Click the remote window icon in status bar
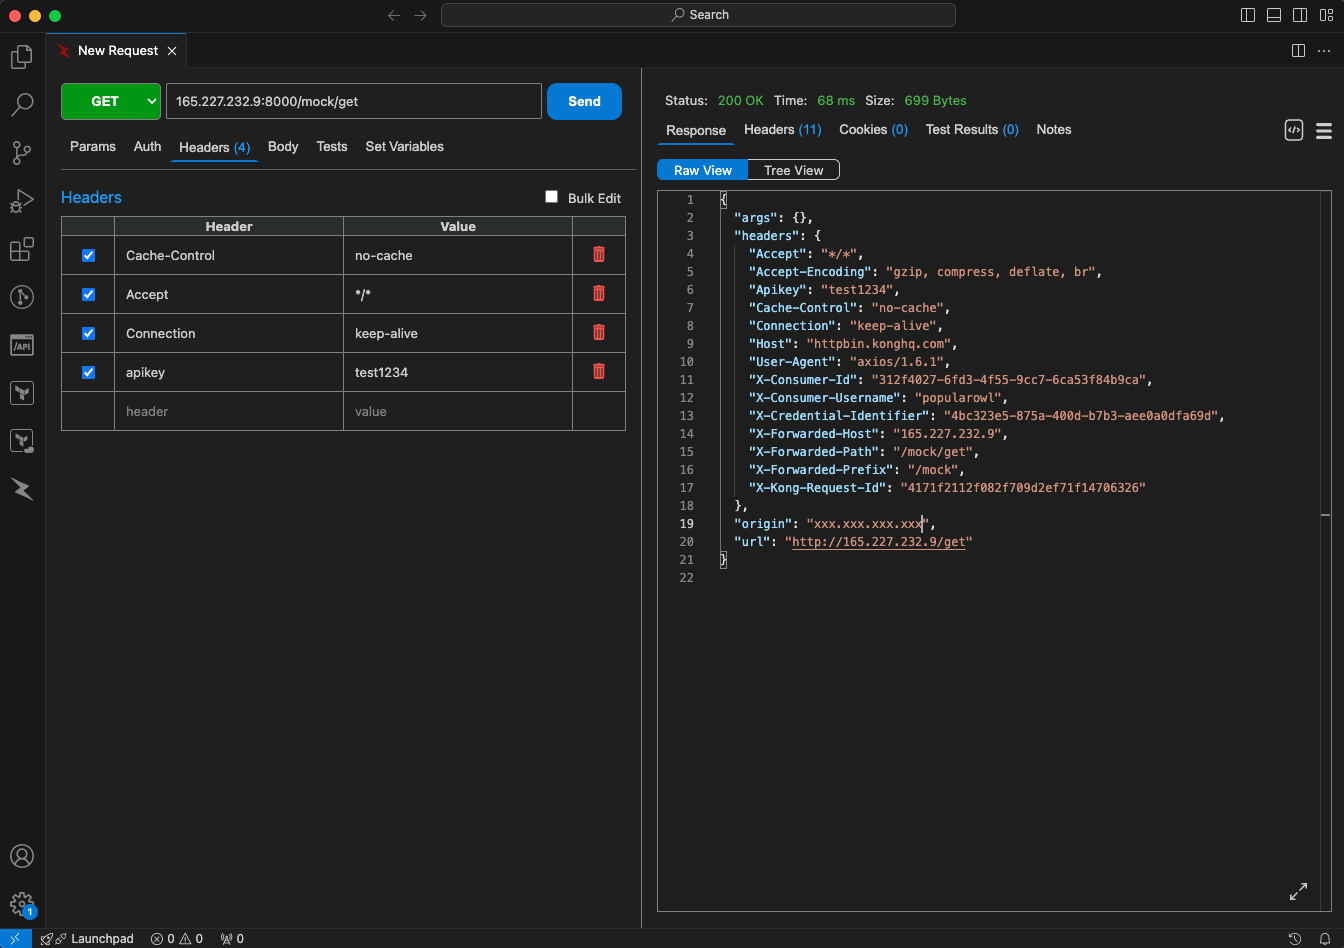The height and width of the screenshot is (948, 1344). [15, 939]
